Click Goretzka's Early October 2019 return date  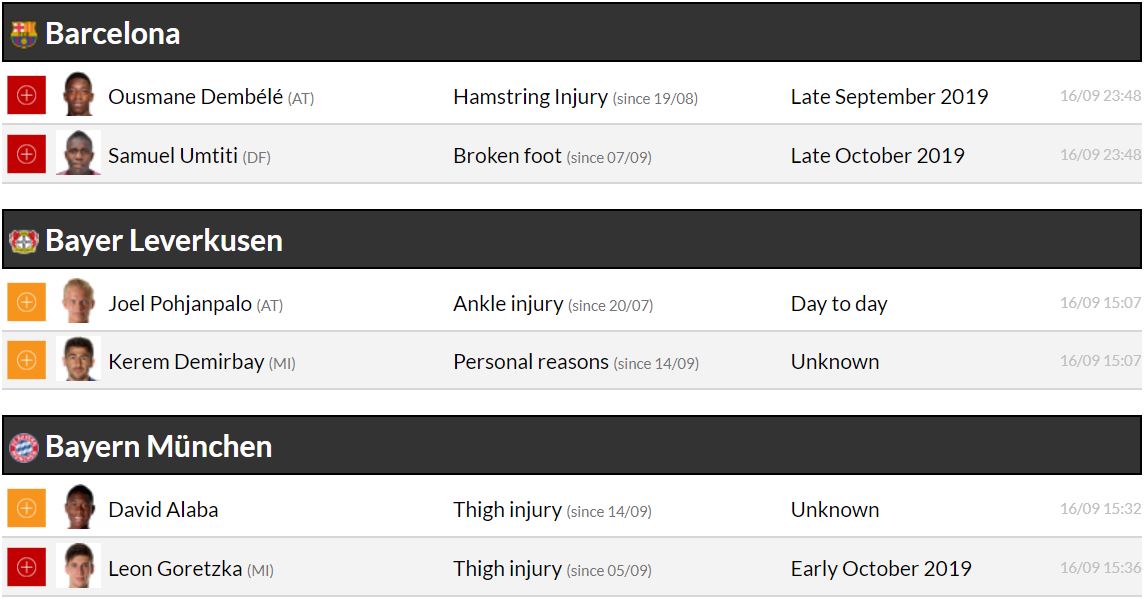pyautogui.click(x=881, y=569)
